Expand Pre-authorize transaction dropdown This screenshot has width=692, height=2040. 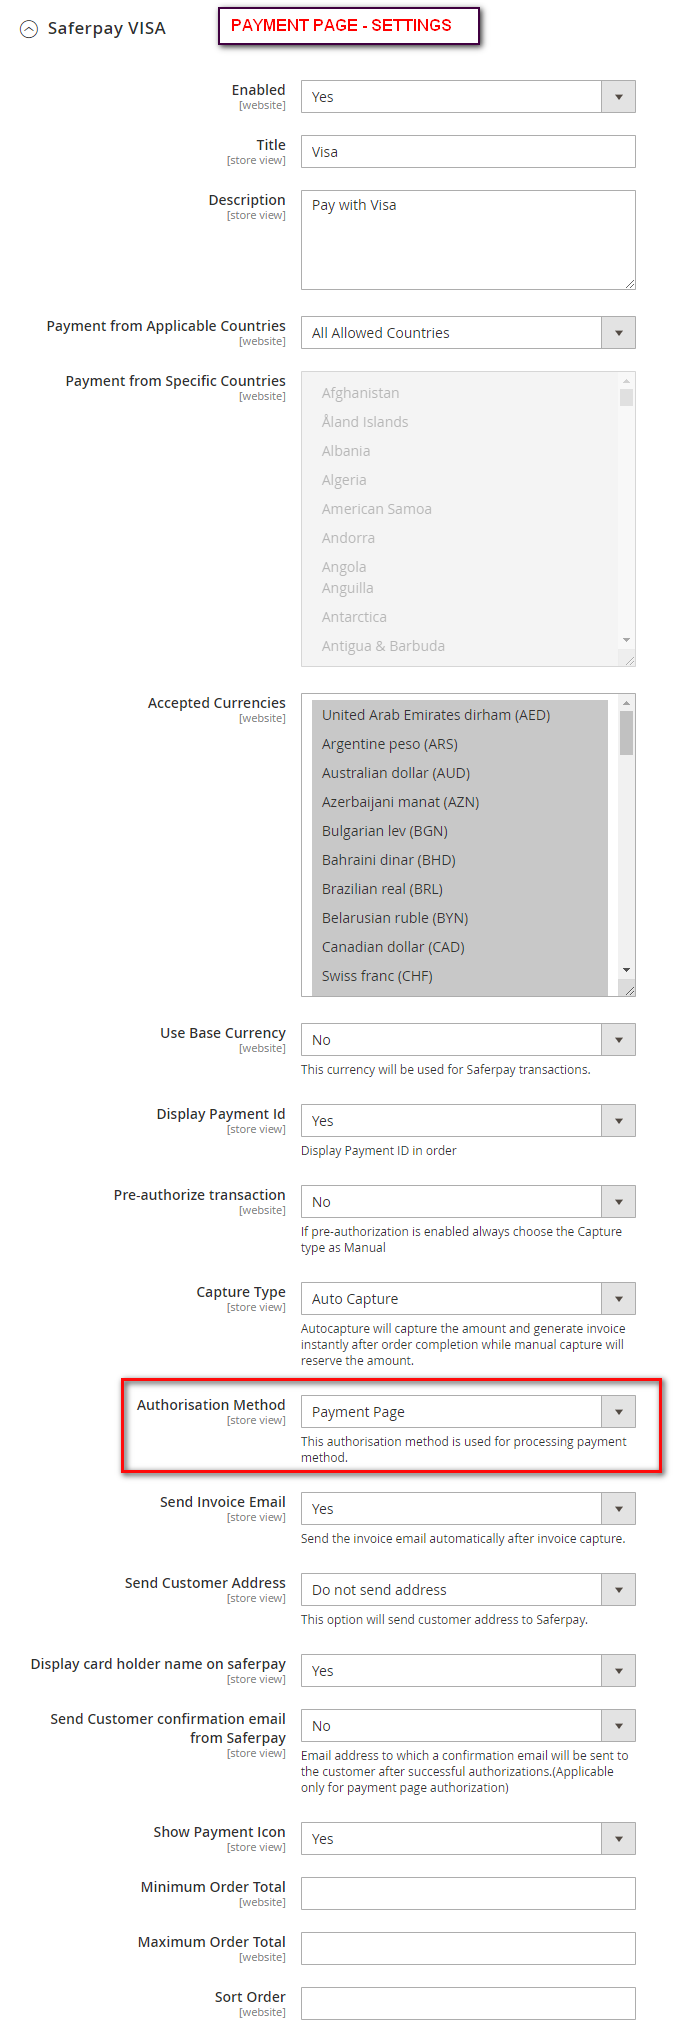(467, 1202)
